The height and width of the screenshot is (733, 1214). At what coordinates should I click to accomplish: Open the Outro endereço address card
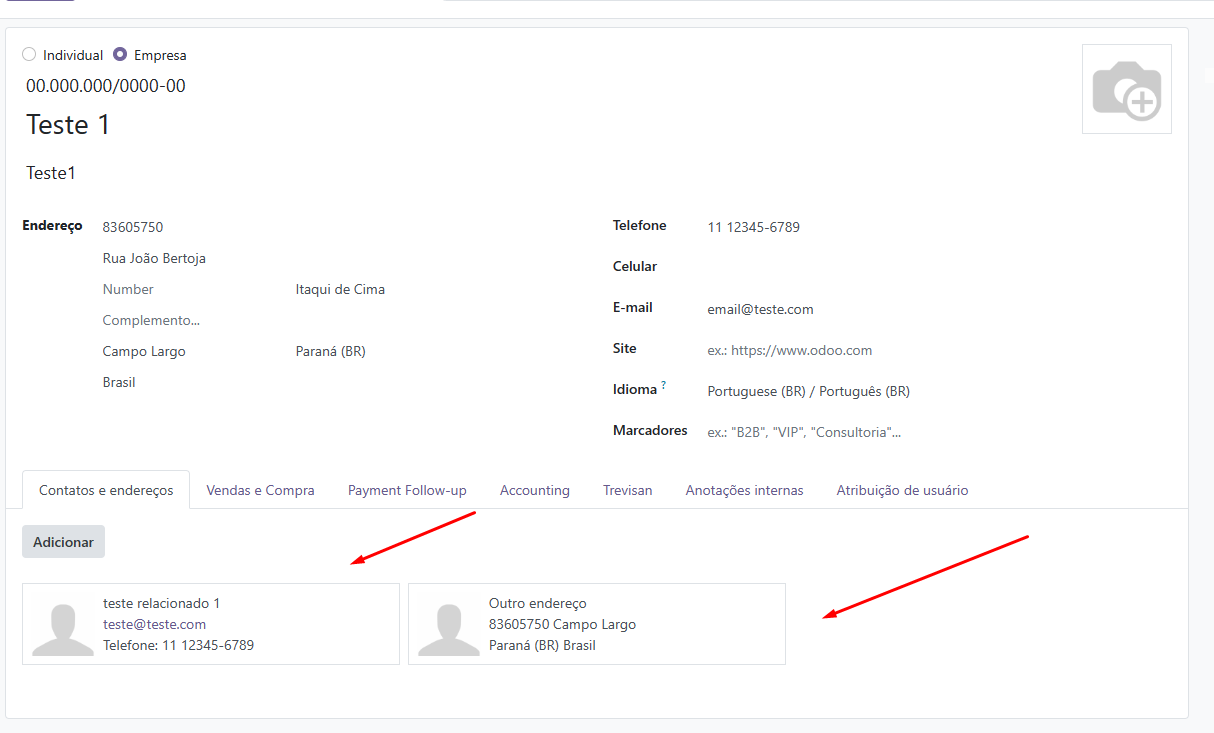pos(597,624)
